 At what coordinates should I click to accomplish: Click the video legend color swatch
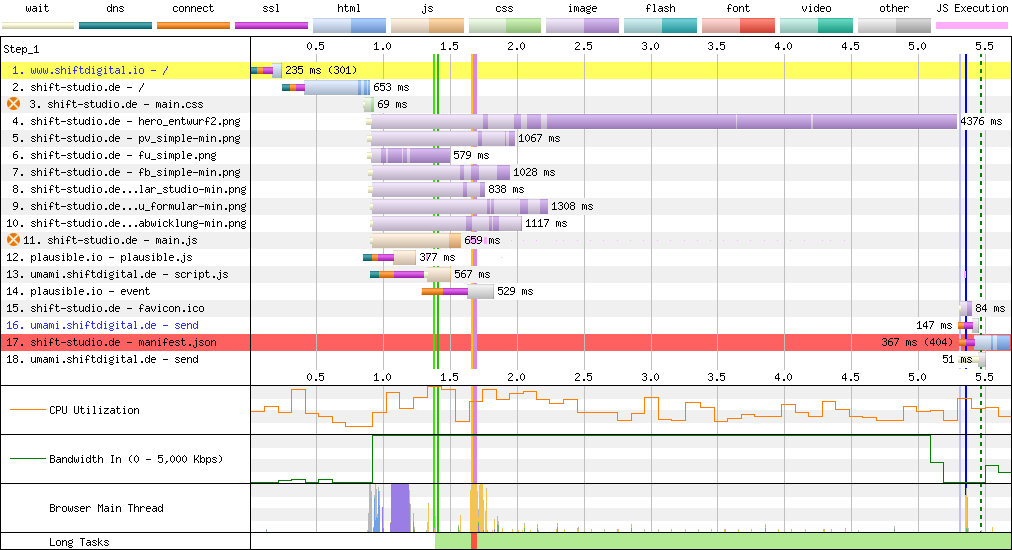coord(816,26)
